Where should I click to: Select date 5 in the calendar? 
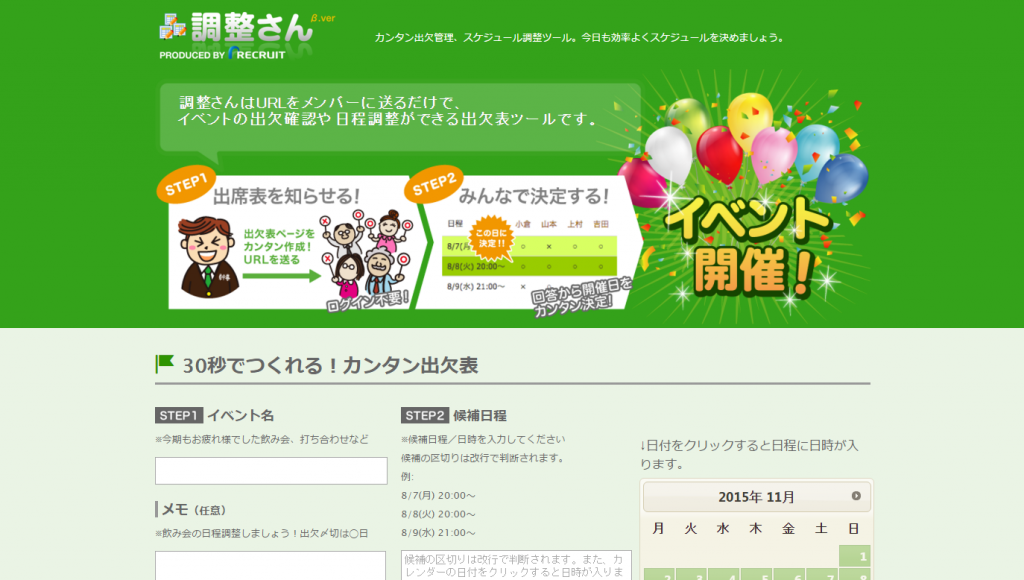757,575
